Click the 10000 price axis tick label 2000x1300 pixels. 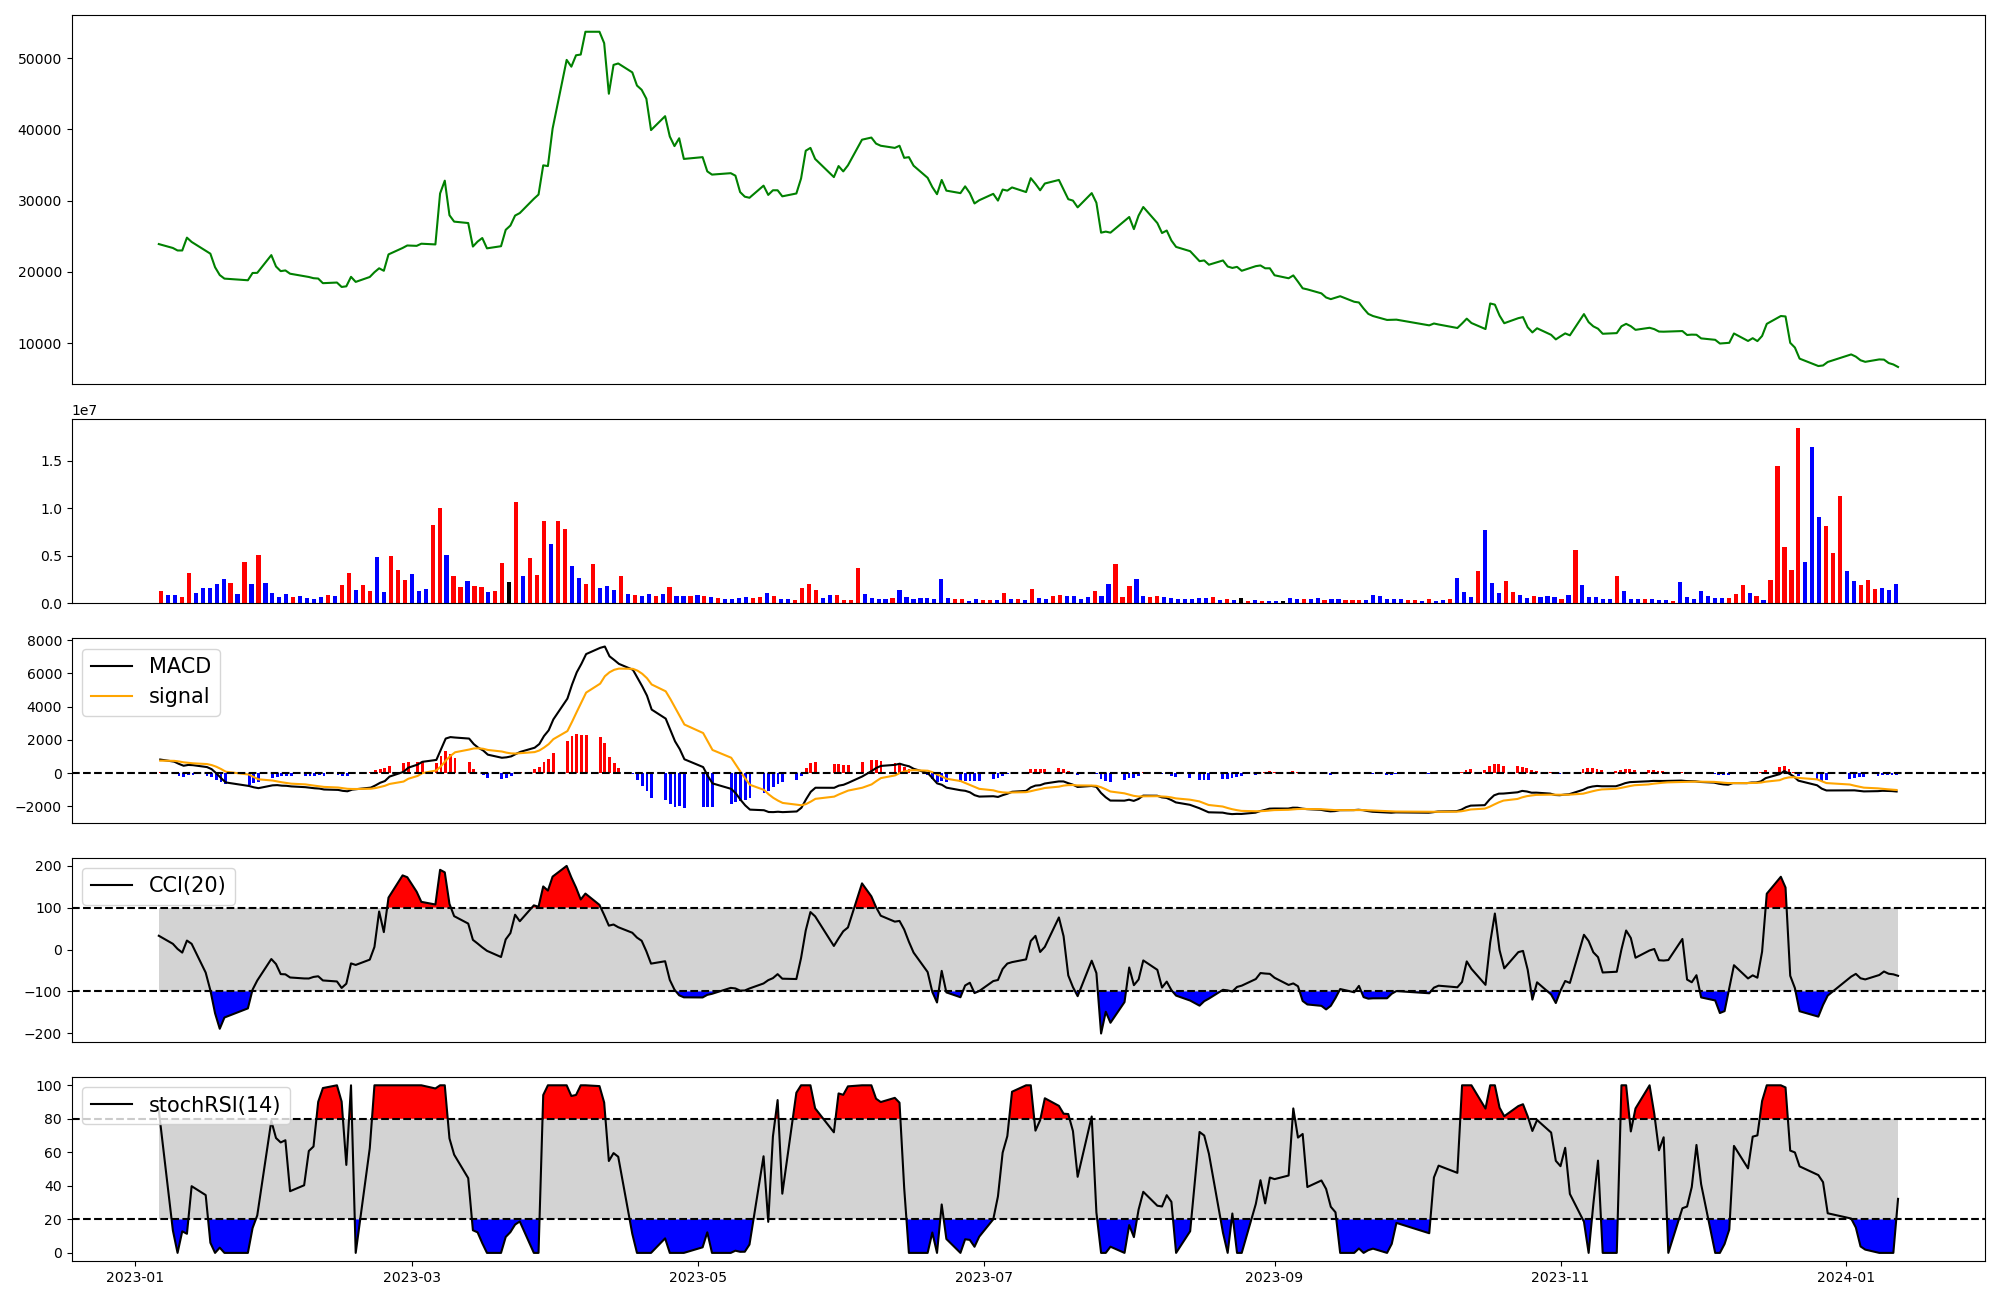pos(40,344)
